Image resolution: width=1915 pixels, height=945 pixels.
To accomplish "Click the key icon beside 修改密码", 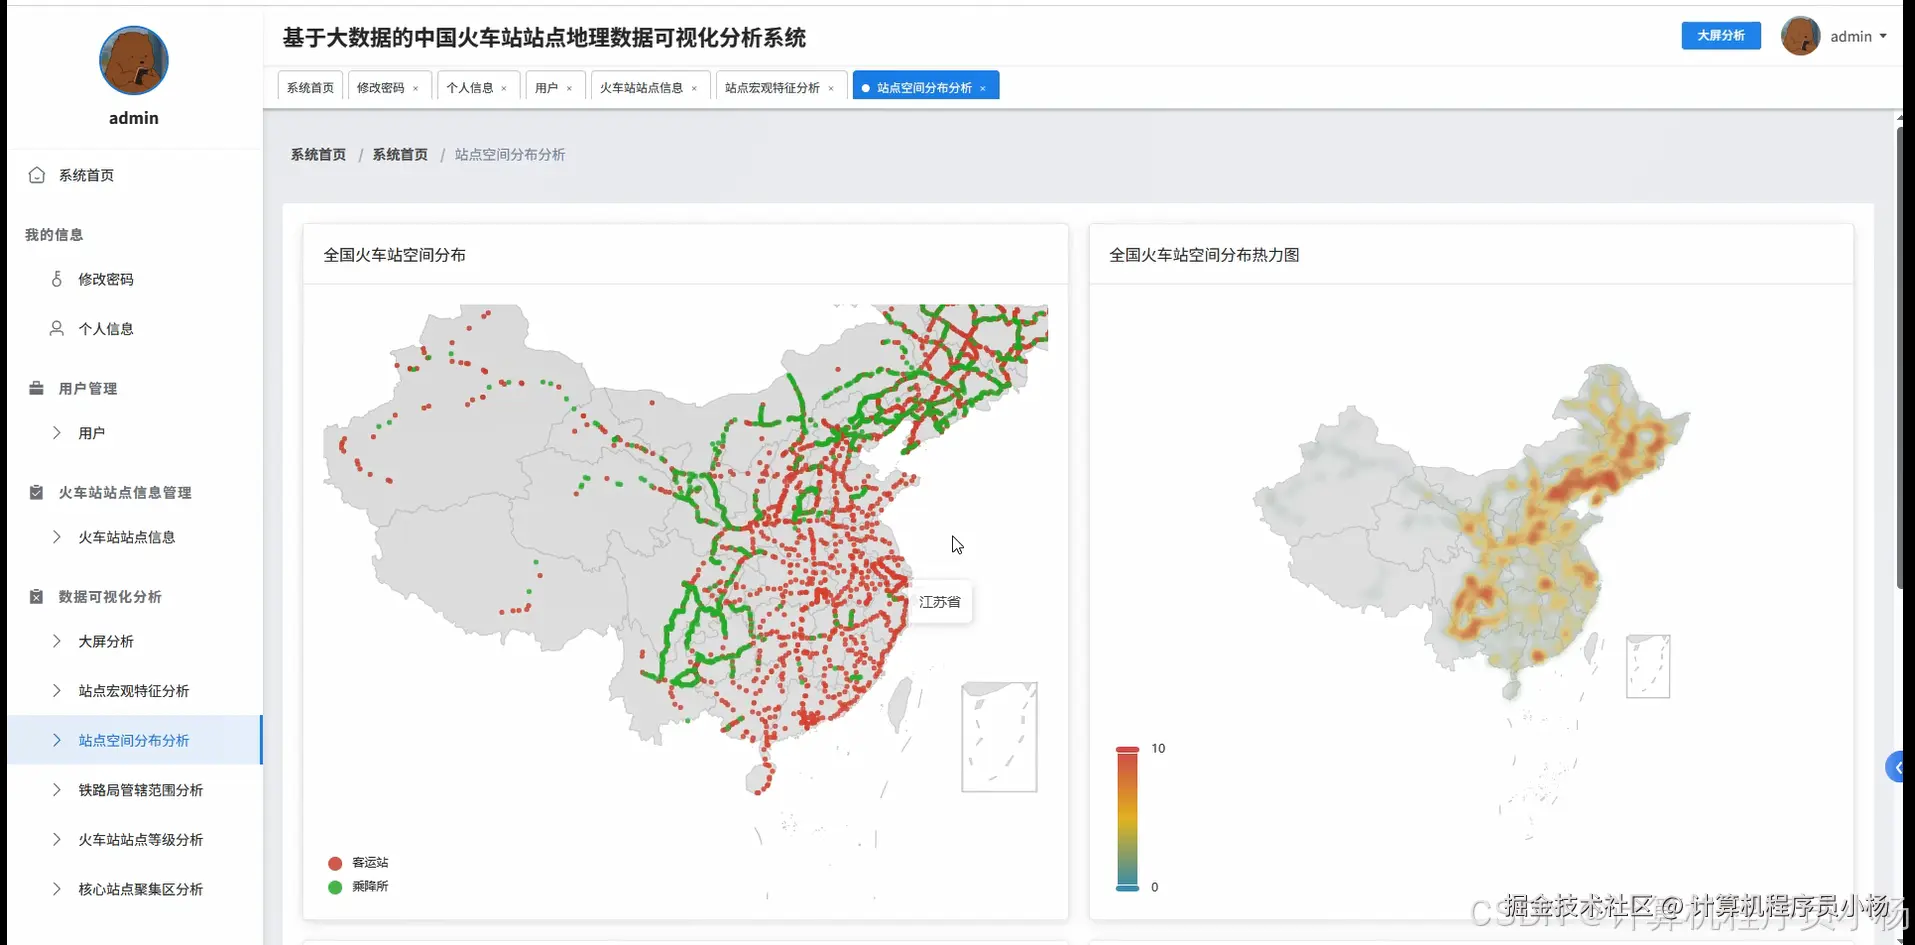I will pyautogui.click(x=57, y=279).
